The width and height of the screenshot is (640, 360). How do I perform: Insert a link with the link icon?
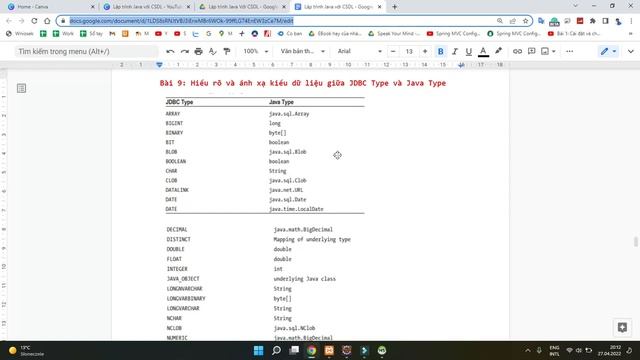(x=517, y=51)
